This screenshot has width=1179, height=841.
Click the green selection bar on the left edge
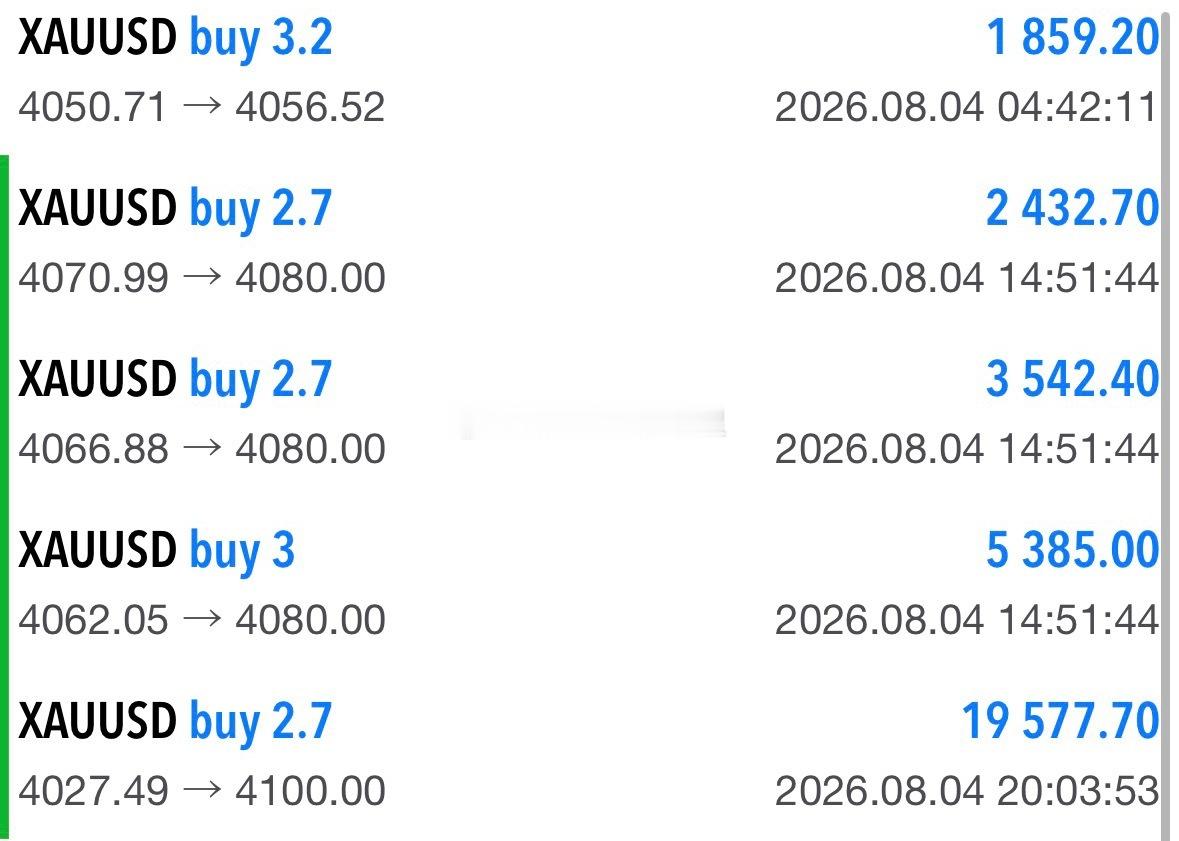(x=4, y=498)
